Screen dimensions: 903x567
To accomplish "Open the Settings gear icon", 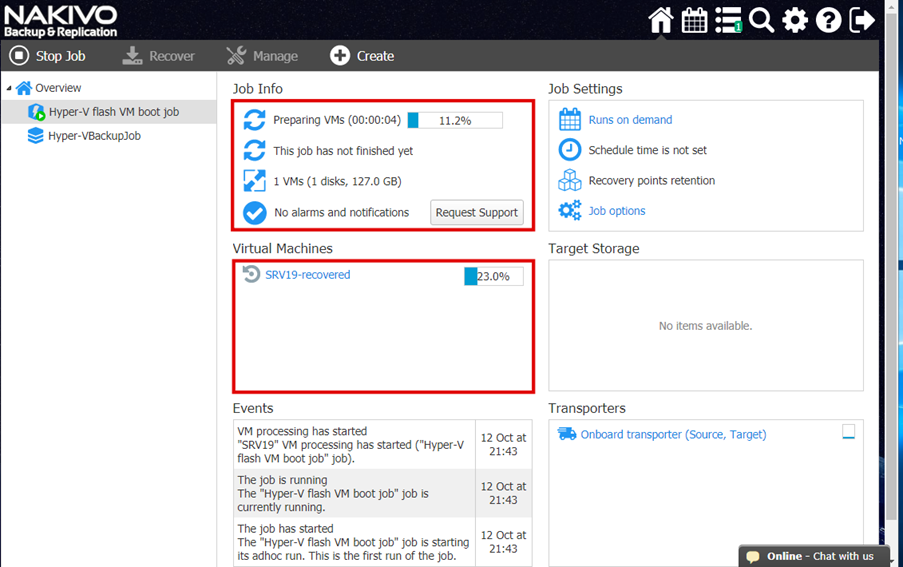I will click(795, 20).
